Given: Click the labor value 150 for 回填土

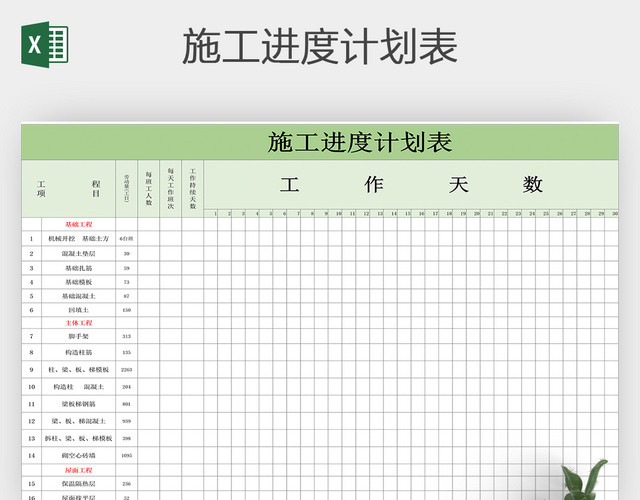Looking at the screenshot, I should point(127,310).
